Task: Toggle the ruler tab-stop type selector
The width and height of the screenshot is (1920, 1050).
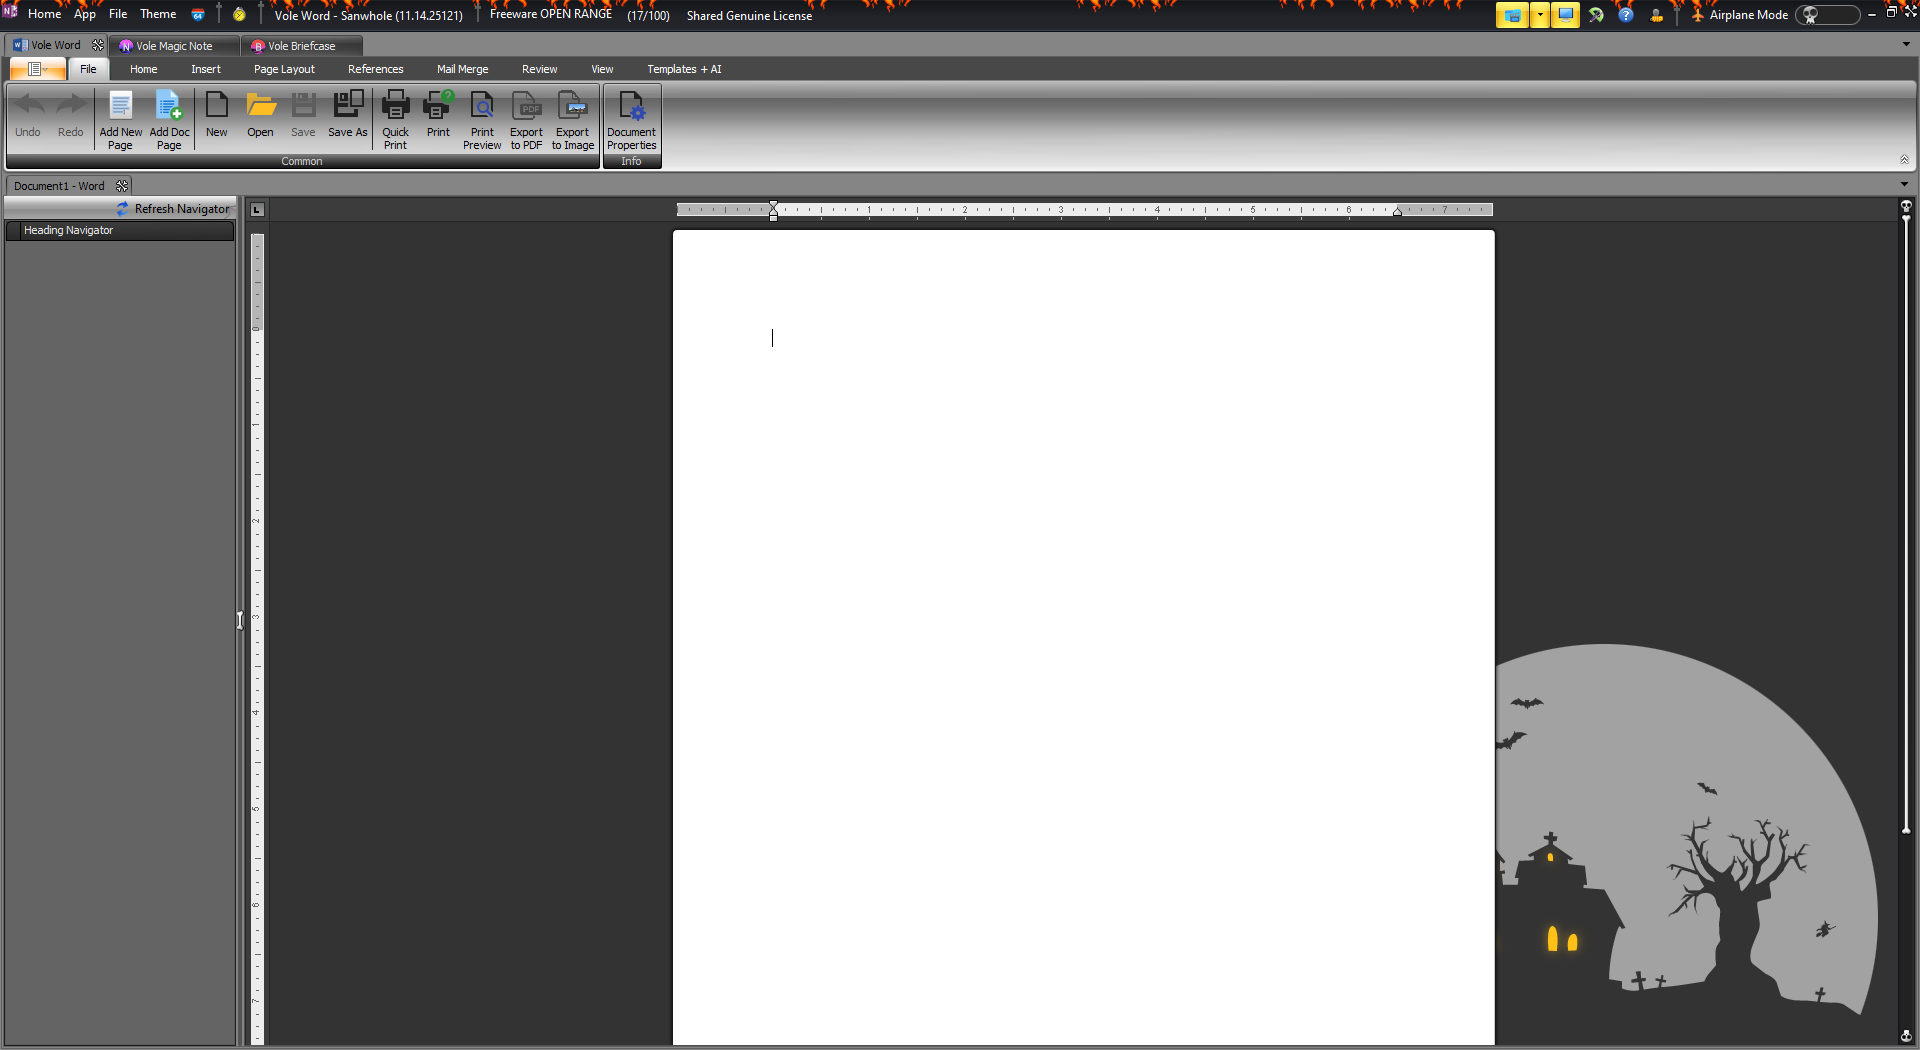Action: click(x=257, y=209)
